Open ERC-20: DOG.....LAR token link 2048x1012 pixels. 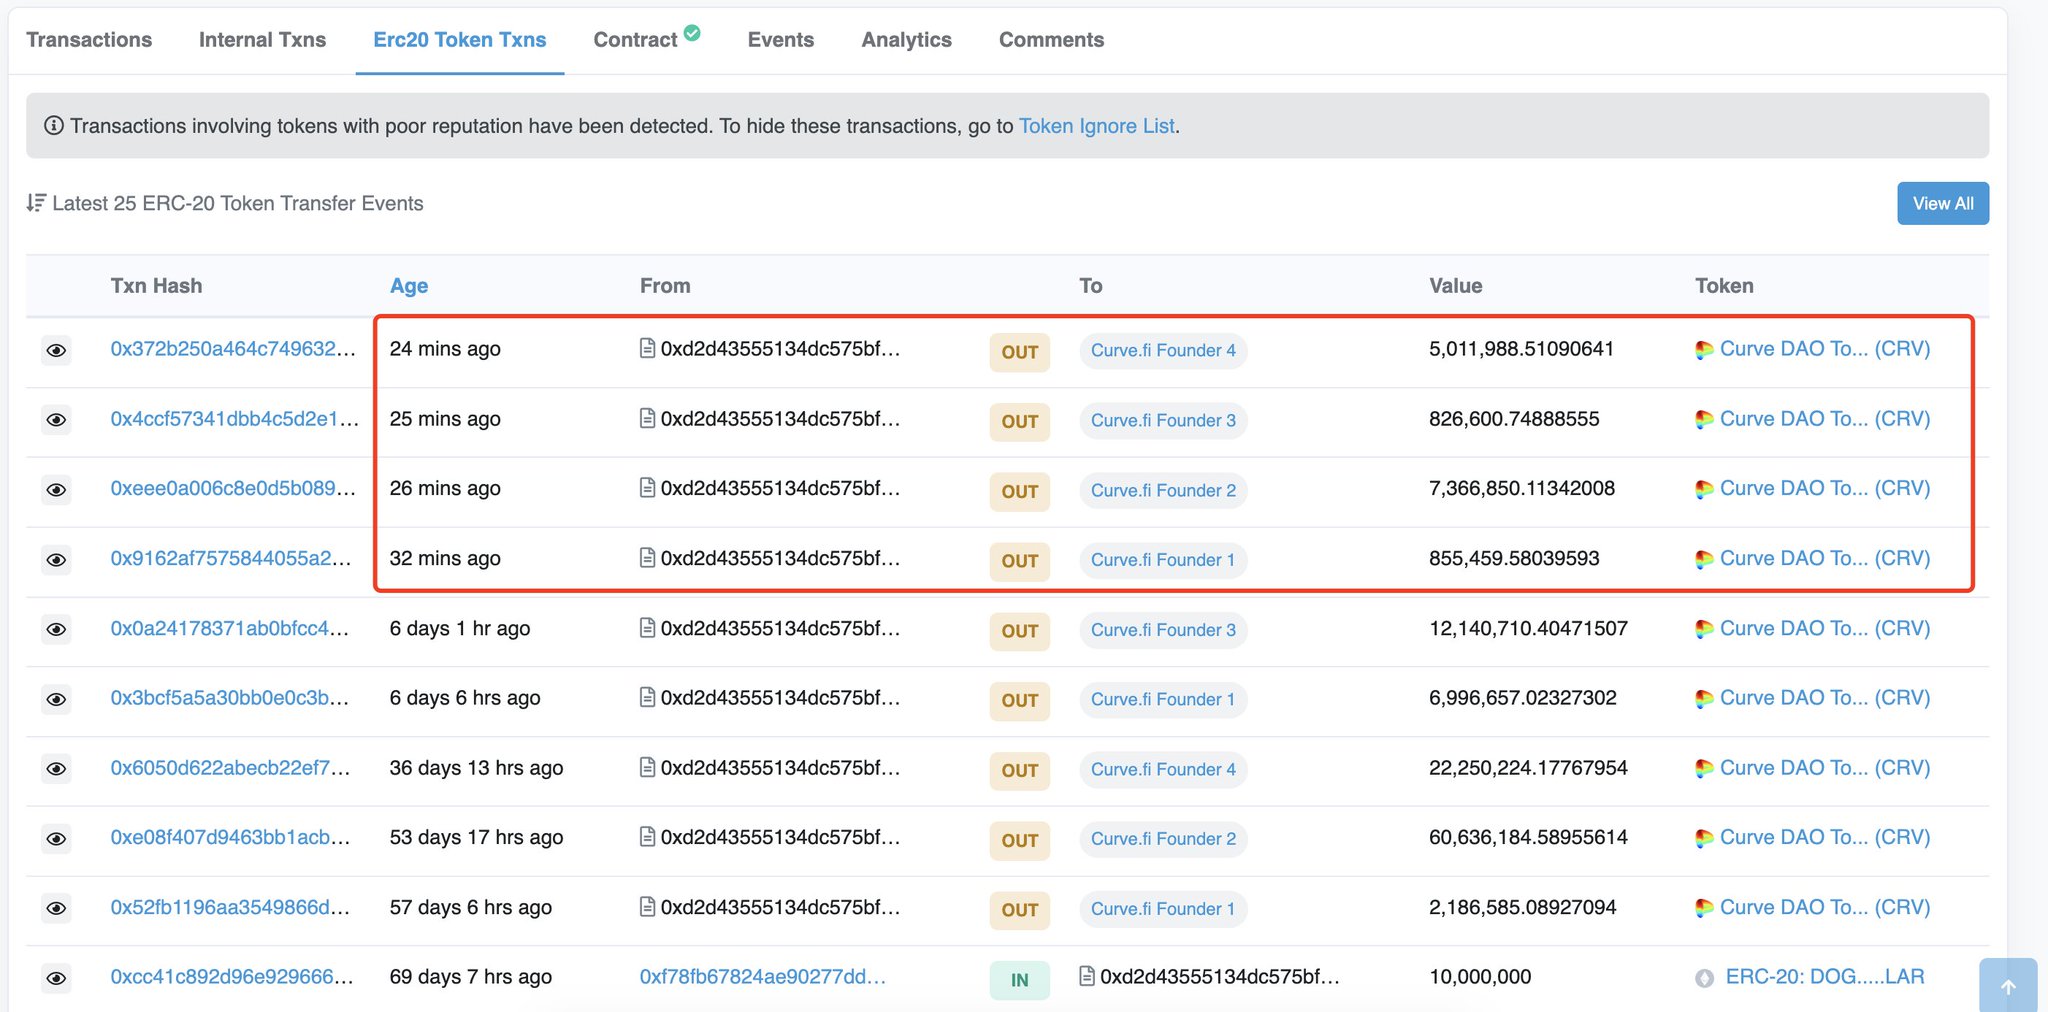pyautogui.click(x=1825, y=976)
